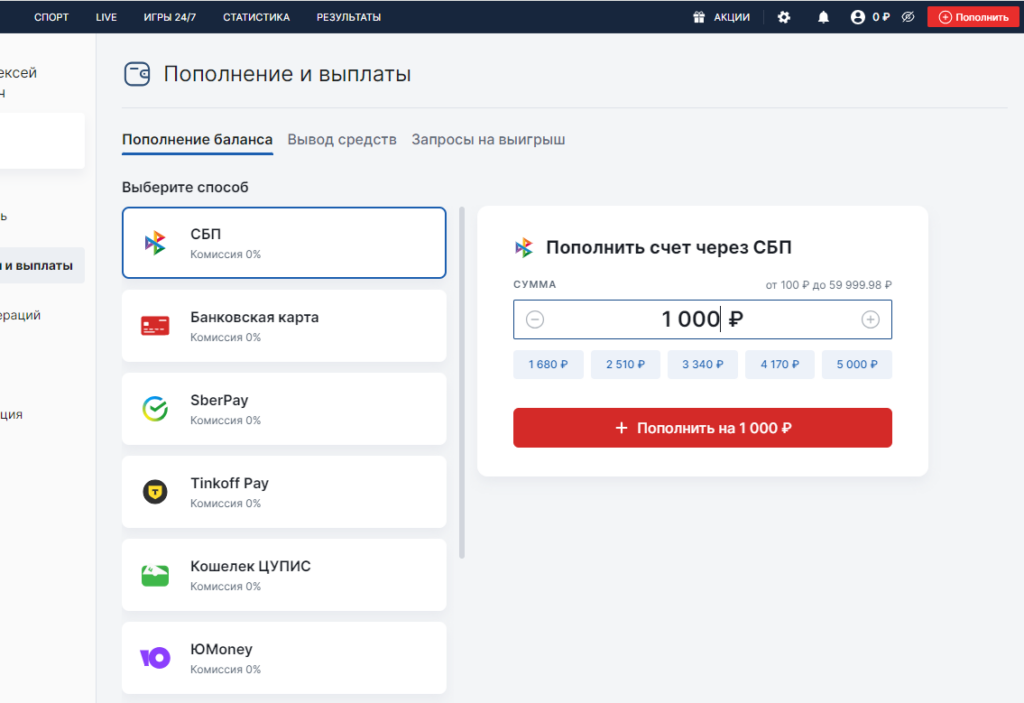Select Банковская карта payment method
This screenshot has height=703, width=1024.
(x=284, y=326)
